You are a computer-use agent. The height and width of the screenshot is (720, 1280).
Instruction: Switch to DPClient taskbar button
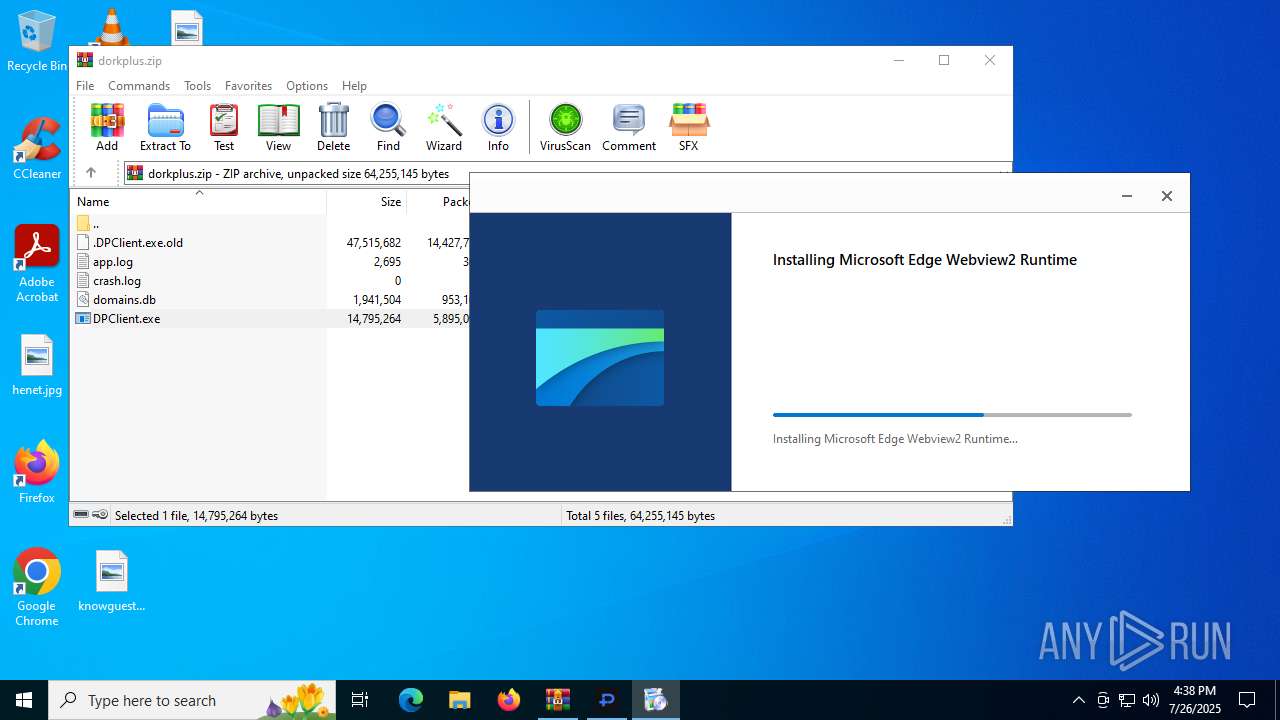click(606, 700)
